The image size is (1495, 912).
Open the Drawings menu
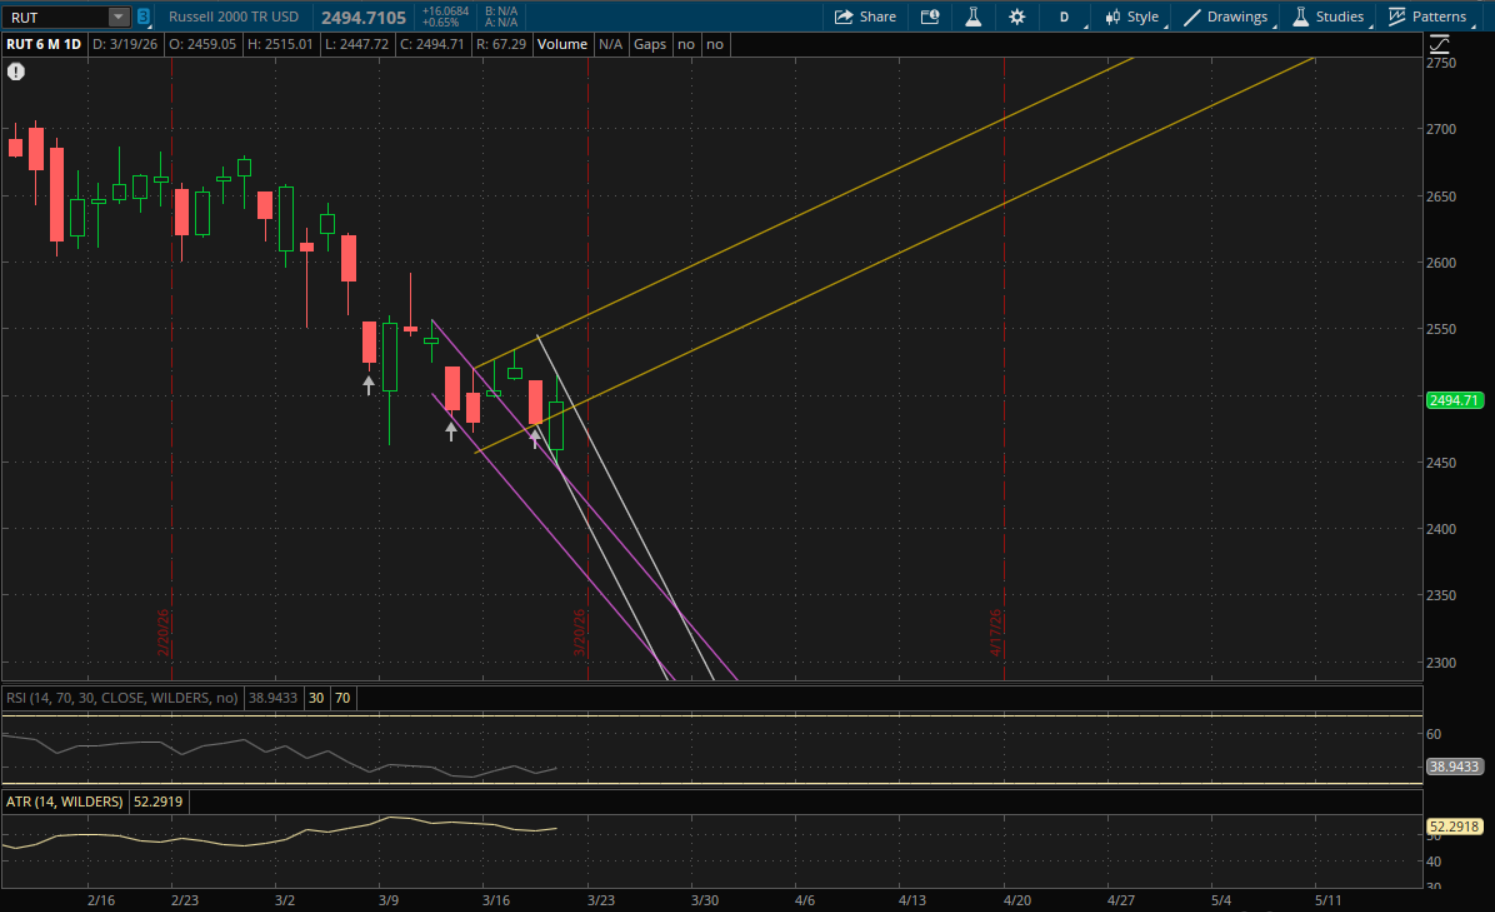[1226, 17]
